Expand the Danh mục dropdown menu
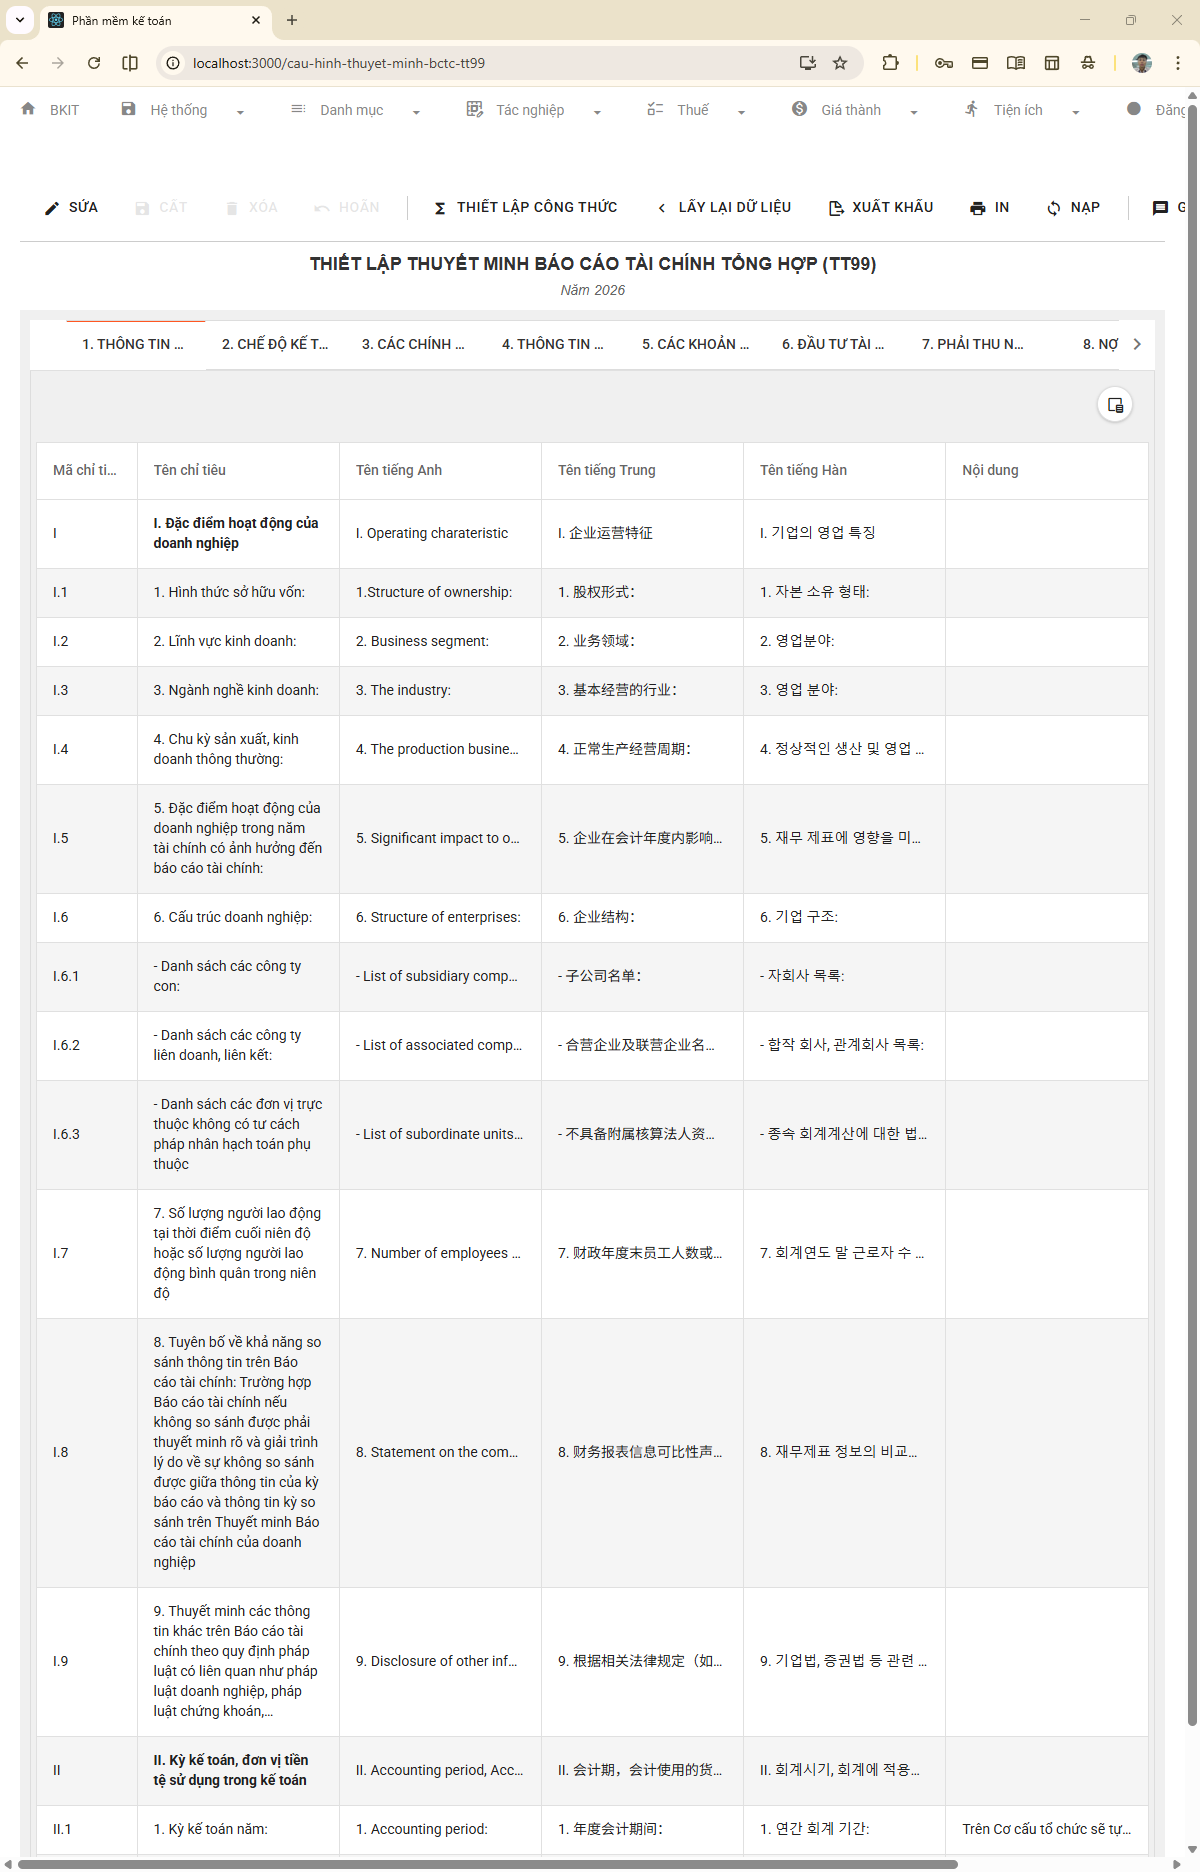Viewport: 1200px width, 1872px height. tap(355, 110)
